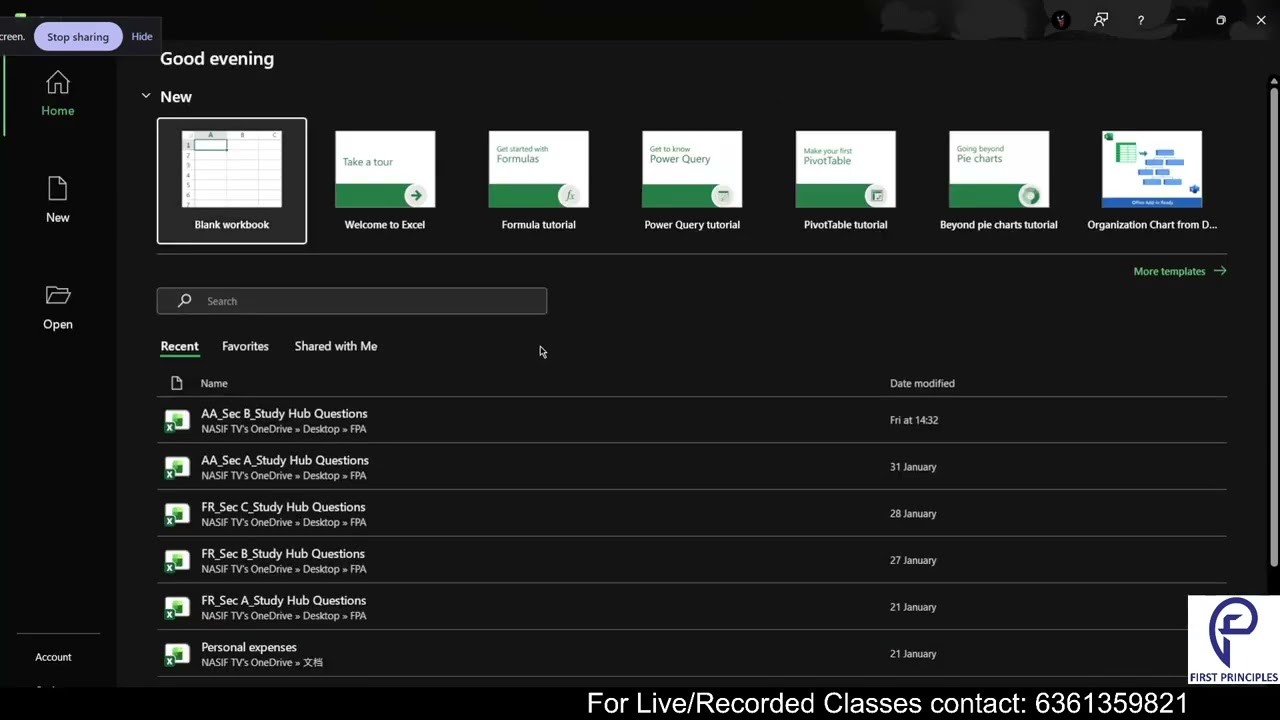Open Help with the question mark icon
1280x720 pixels.
pos(1141,20)
